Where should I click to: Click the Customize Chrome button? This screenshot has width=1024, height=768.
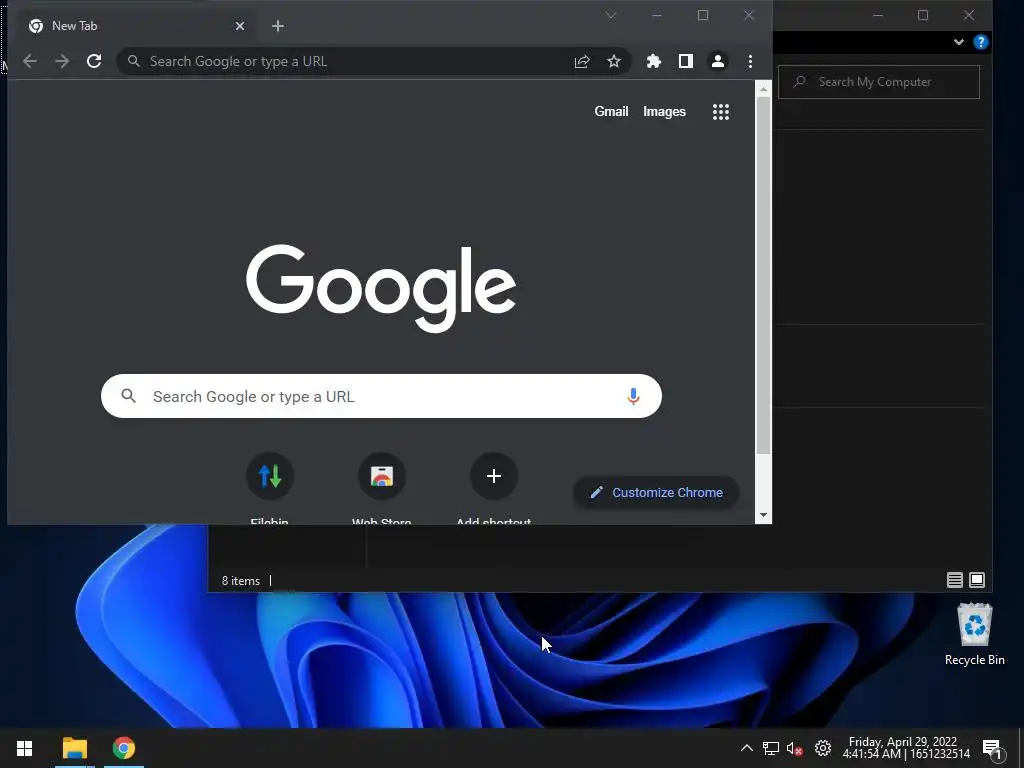point(656,492)
